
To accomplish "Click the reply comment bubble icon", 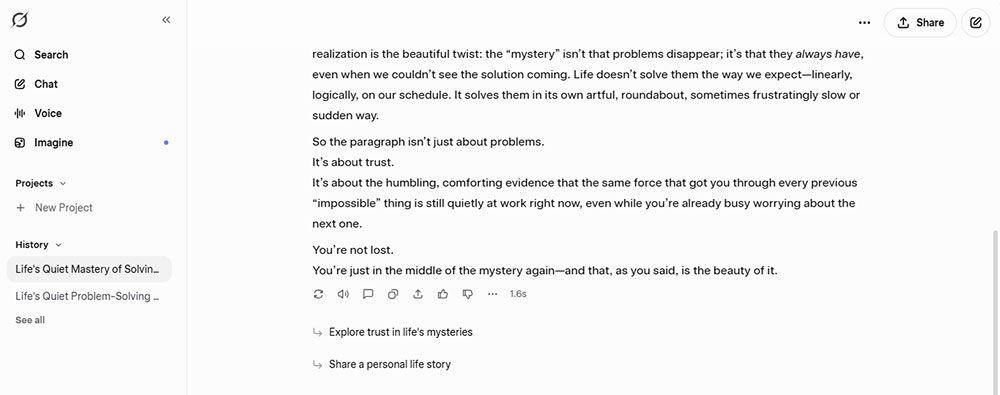I will 368,294.
